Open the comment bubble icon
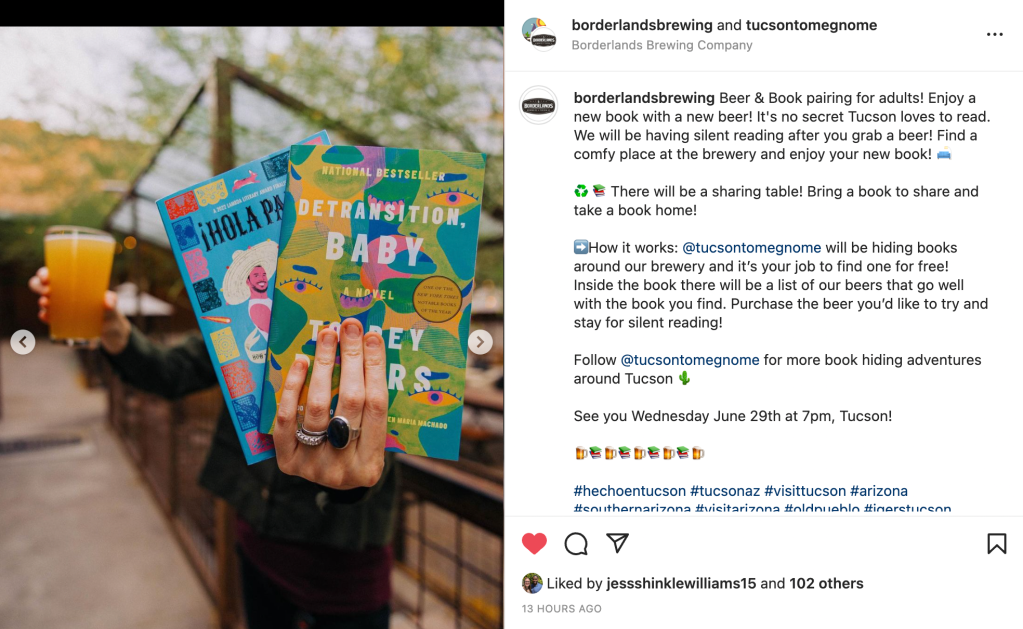Viewport: 1023px width, 629px height. (x=576, y=544)
